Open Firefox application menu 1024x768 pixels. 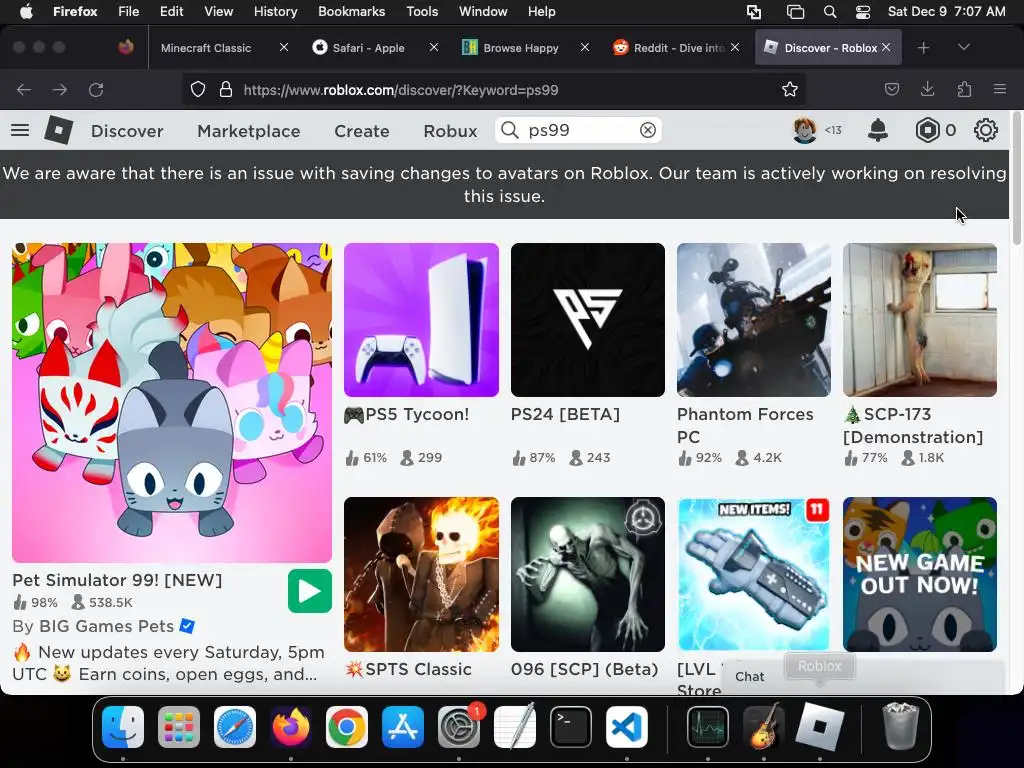pos(999,89)
